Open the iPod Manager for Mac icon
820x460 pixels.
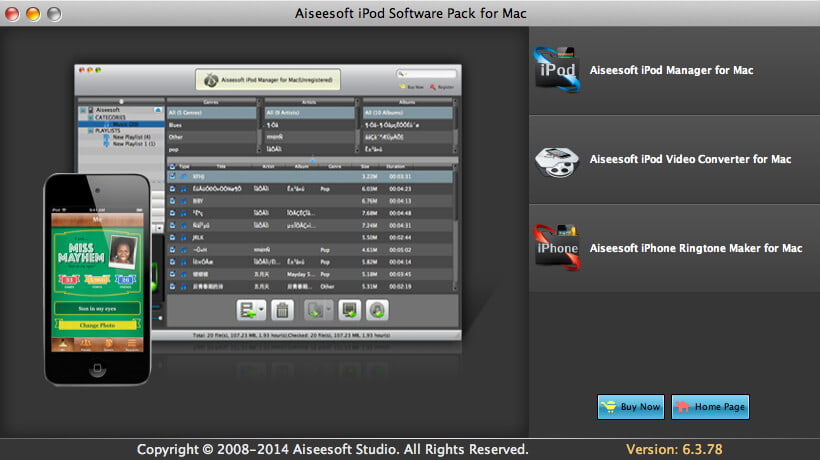click(557, 70)
